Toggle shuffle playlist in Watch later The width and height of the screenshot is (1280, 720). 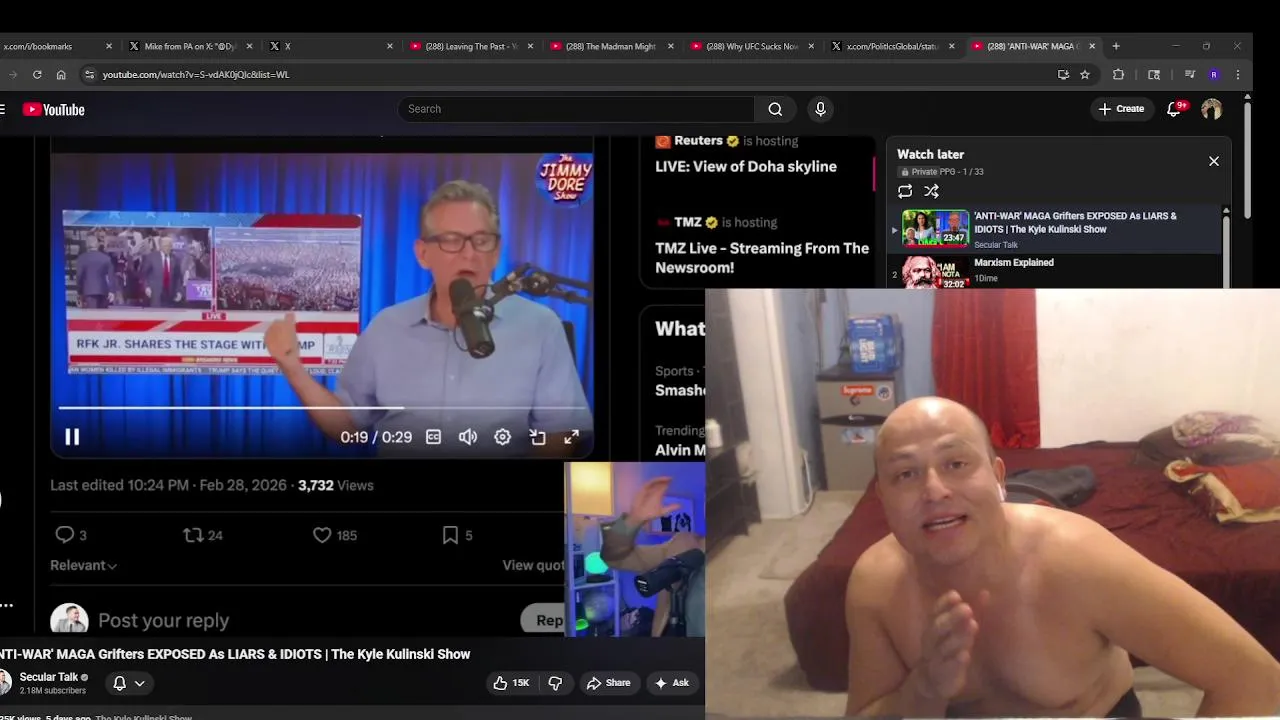[x=931, y=191]
